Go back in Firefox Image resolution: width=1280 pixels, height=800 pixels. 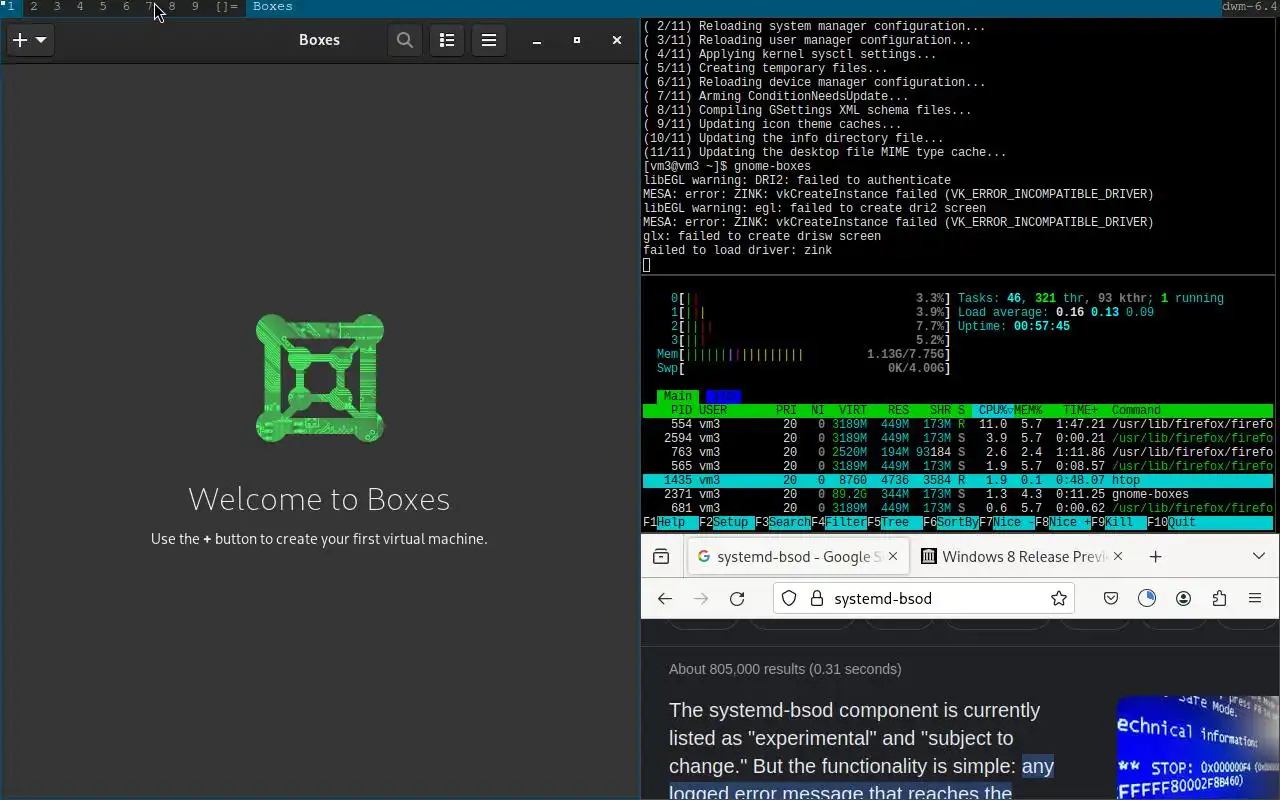pyautogui.click(x=665, y=598)
